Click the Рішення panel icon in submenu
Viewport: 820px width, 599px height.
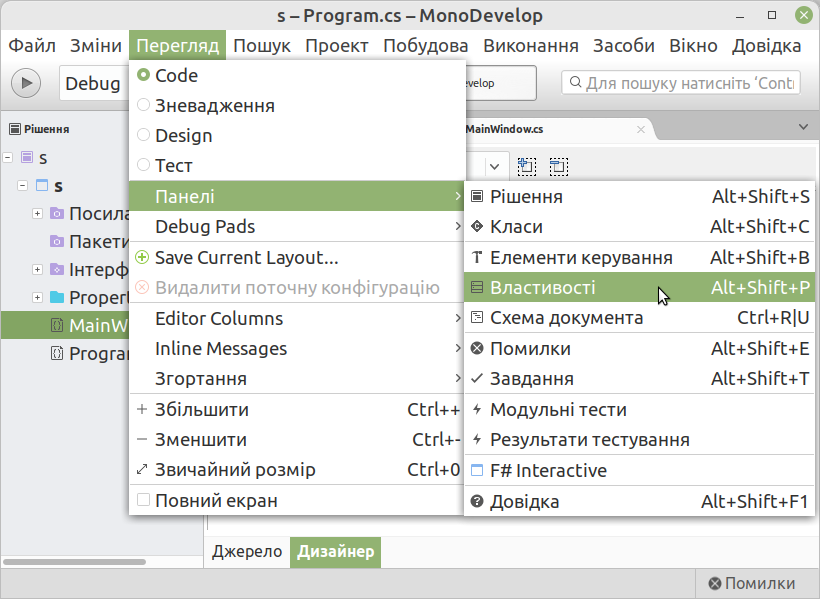[477, 196]
